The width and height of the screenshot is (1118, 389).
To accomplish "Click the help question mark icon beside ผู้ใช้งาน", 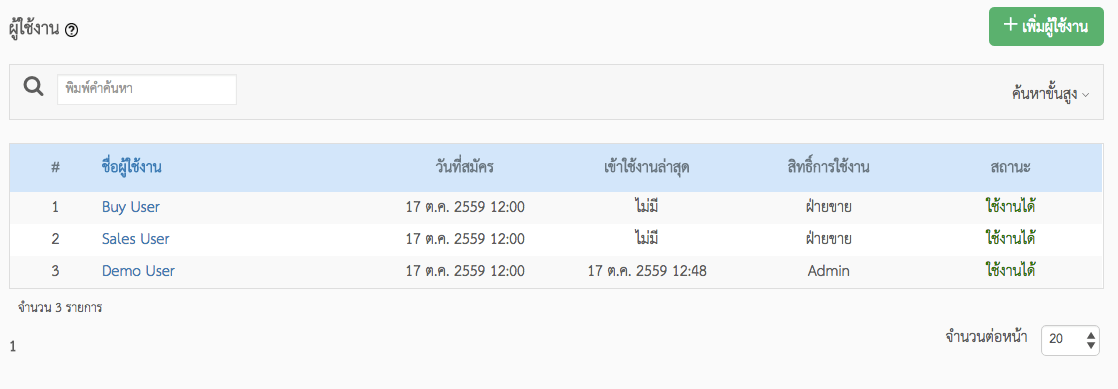I will (71, 31).
